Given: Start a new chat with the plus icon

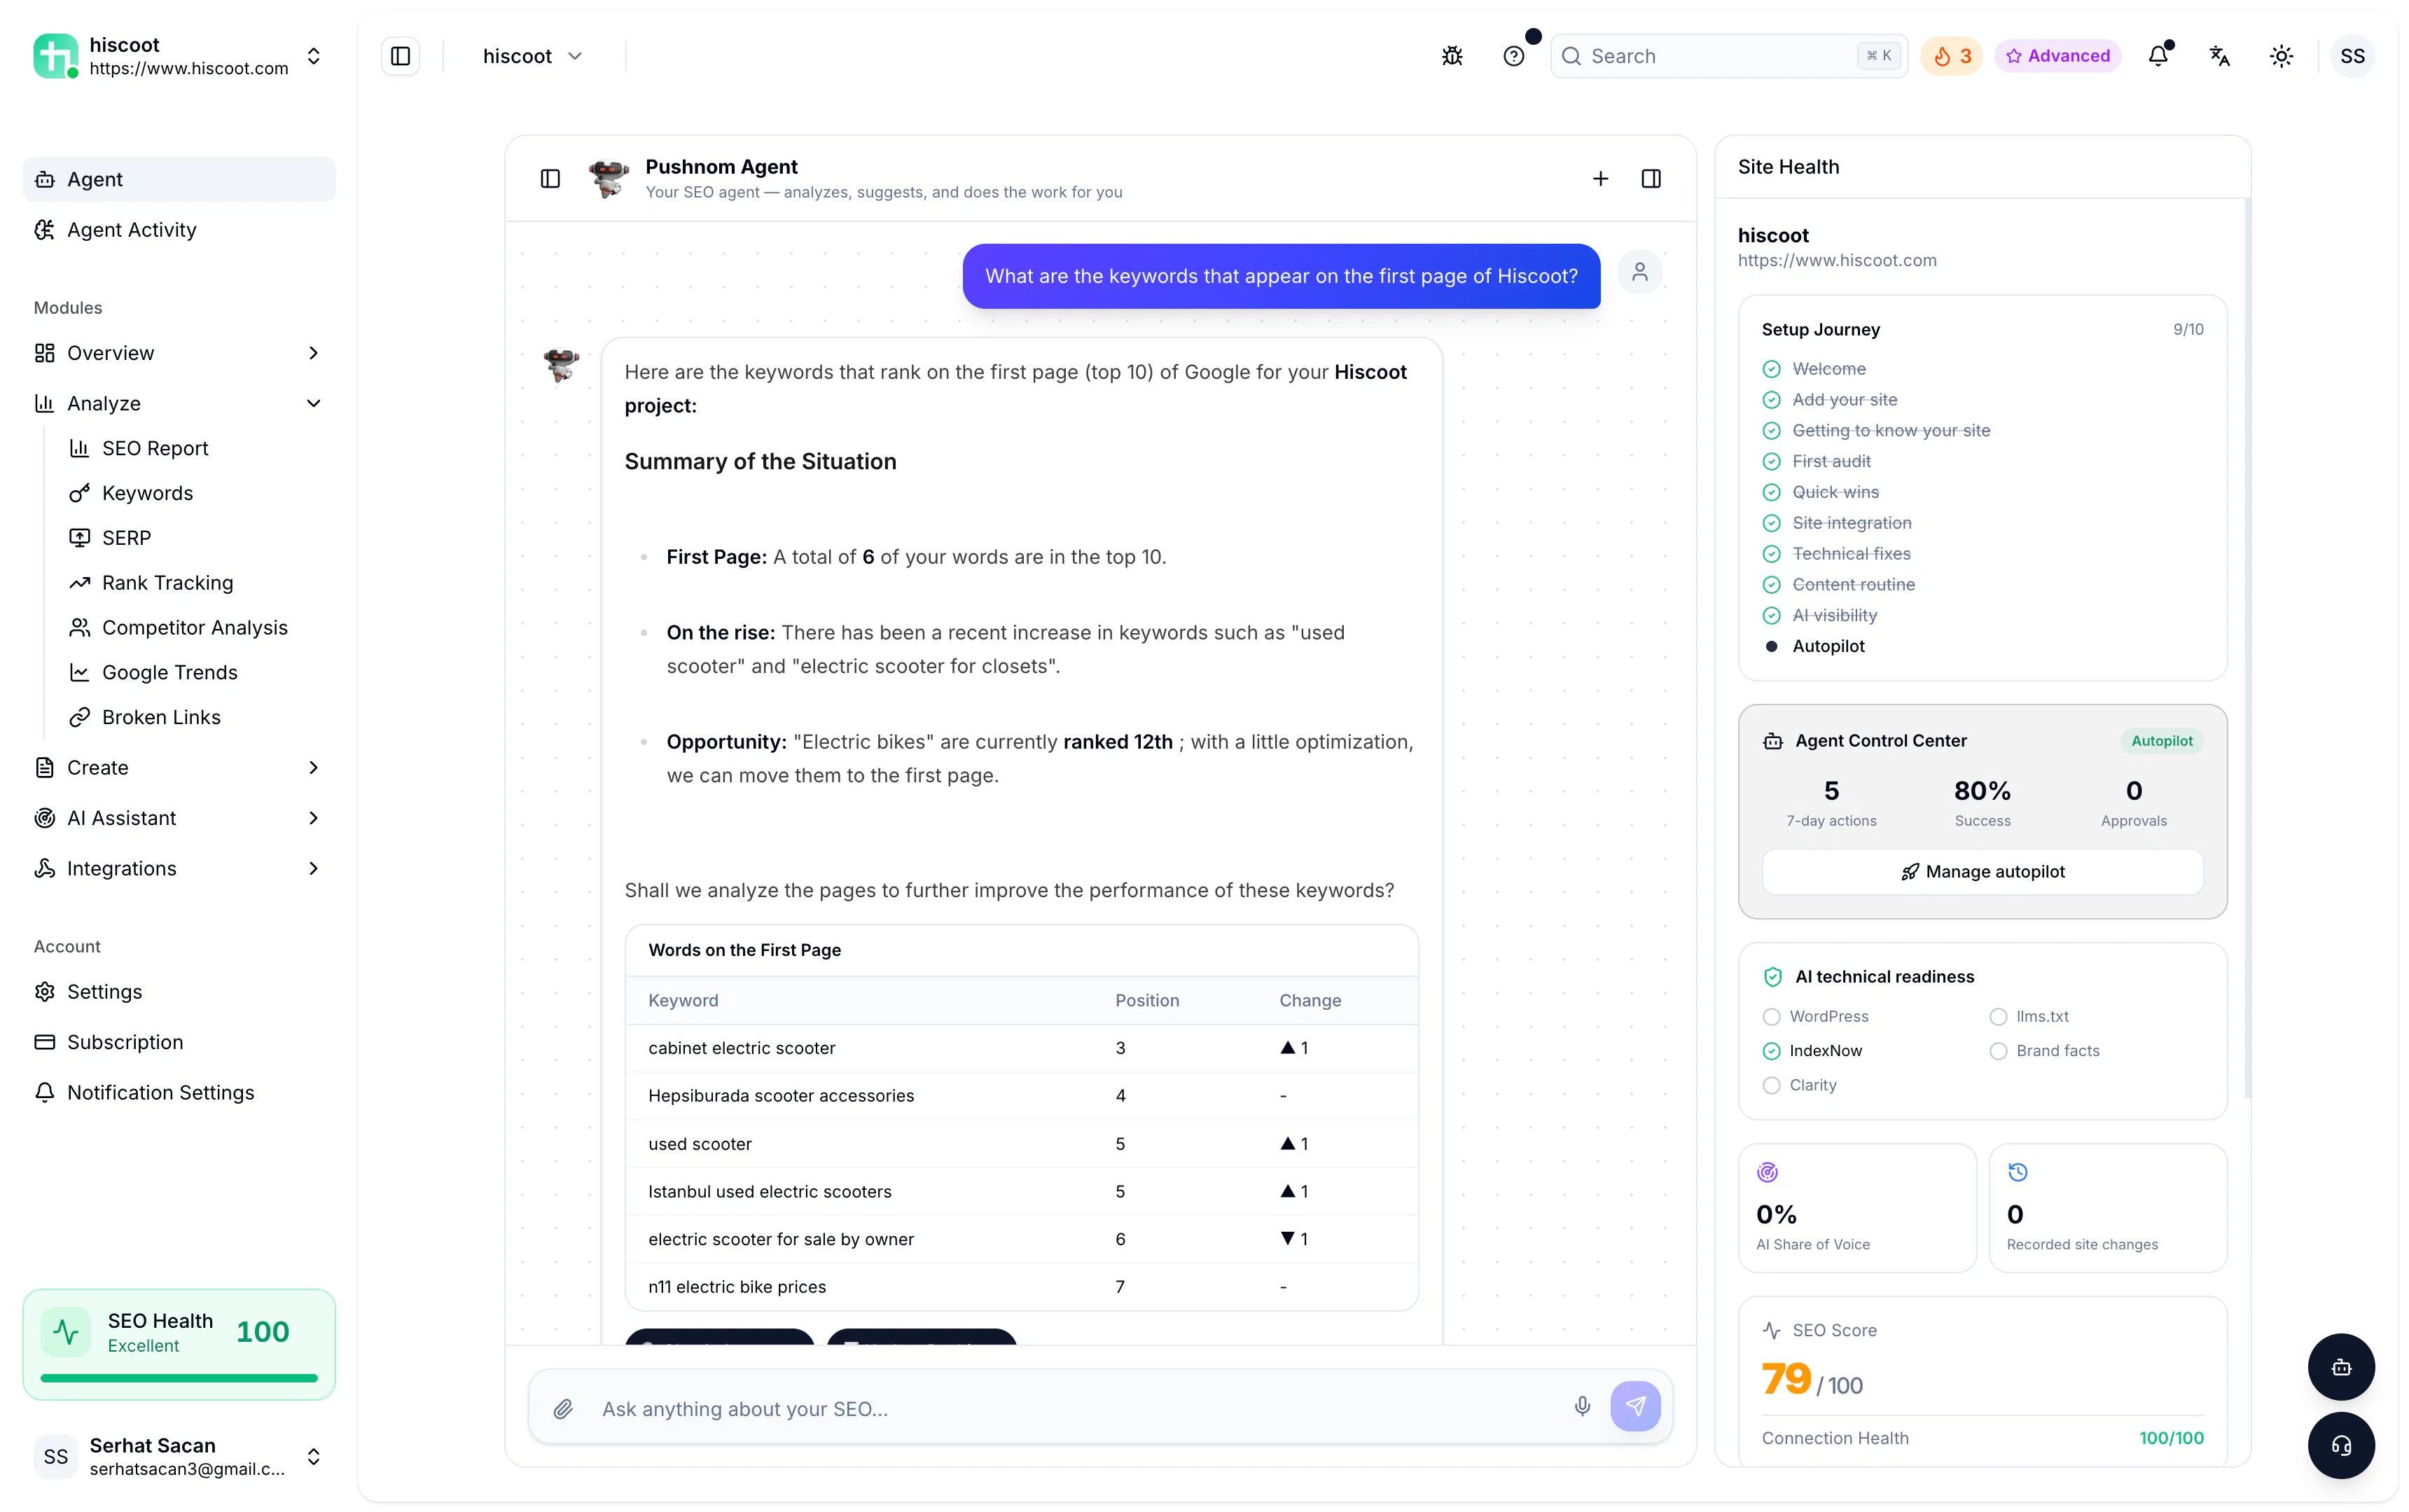Looking at the screenshot, I should pos(1600,178).
